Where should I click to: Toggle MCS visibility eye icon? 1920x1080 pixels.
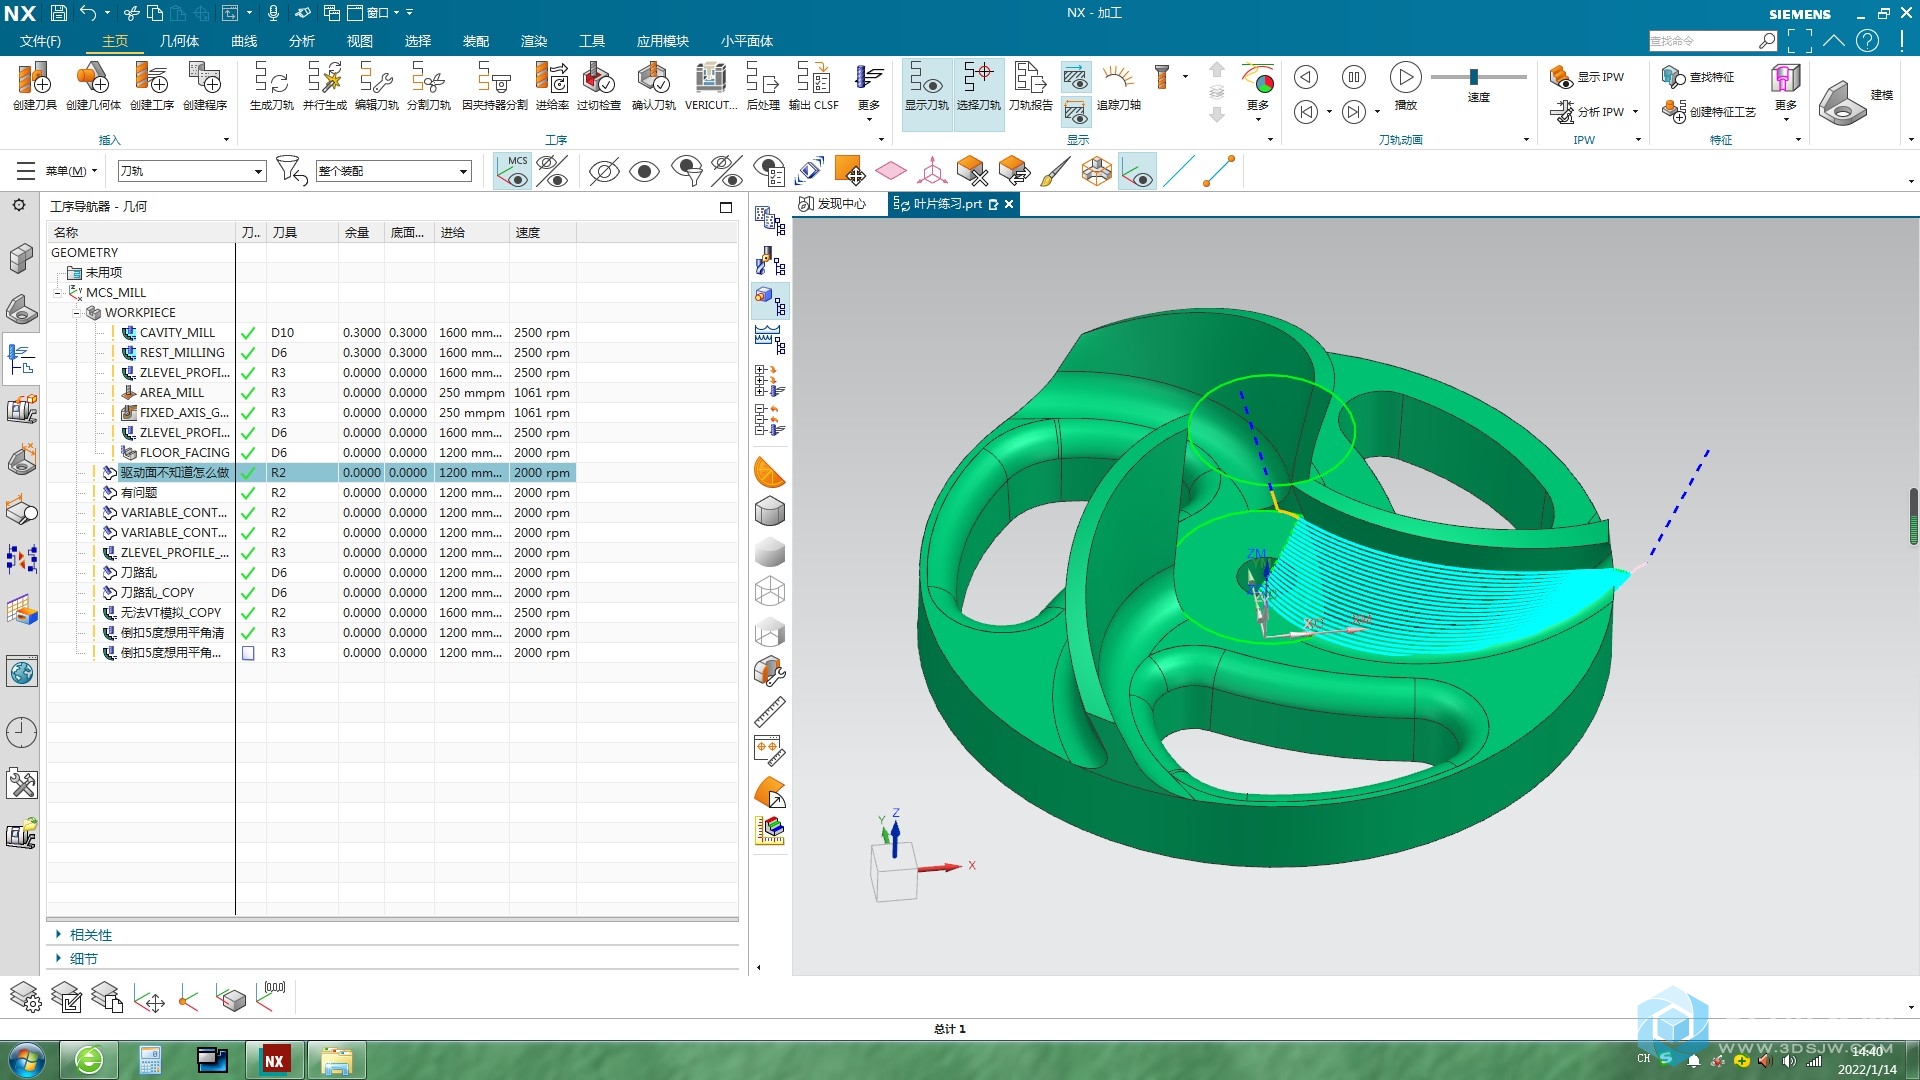tap(513, 171)
